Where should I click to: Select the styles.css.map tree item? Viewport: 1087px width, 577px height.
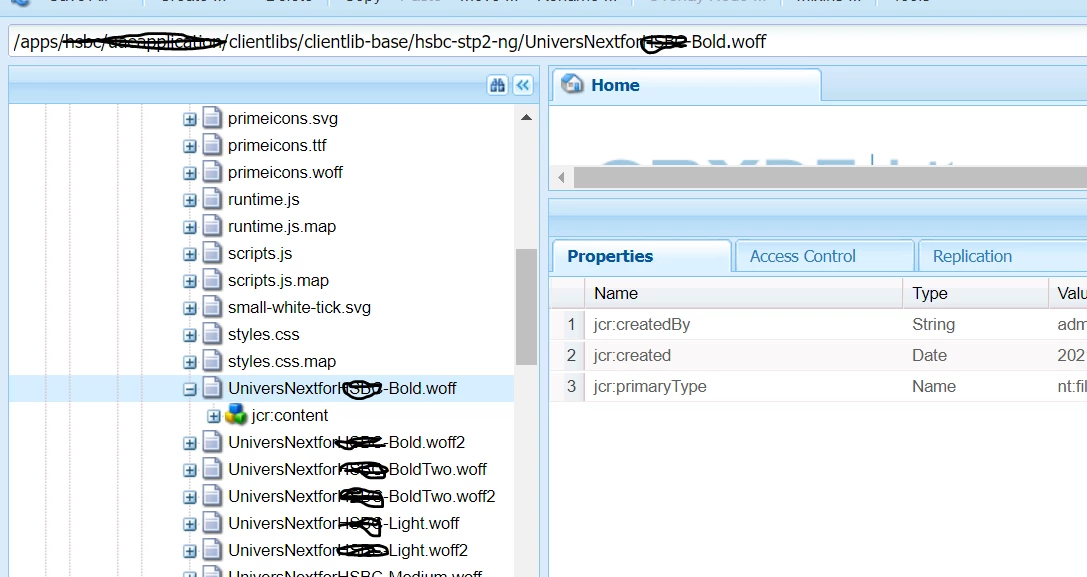(282, 362)
